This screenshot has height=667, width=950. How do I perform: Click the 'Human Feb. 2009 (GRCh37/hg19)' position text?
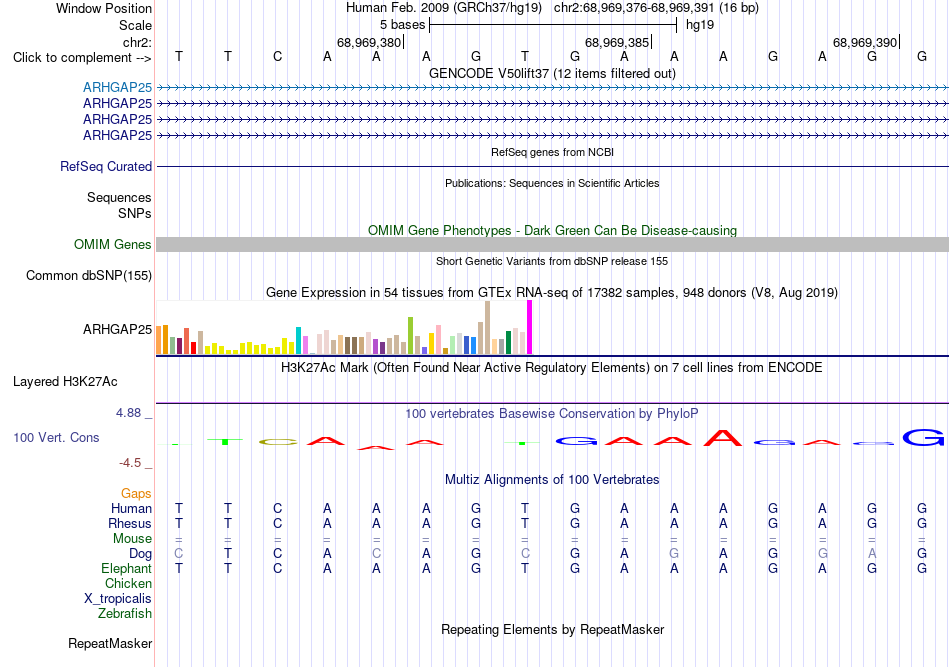click(x=444, y=8)
